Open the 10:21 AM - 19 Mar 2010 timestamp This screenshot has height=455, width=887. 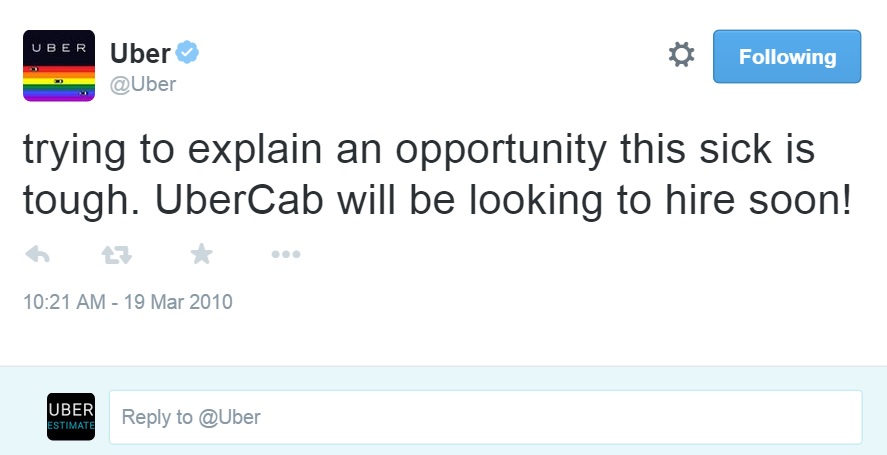tap(128, 301)
